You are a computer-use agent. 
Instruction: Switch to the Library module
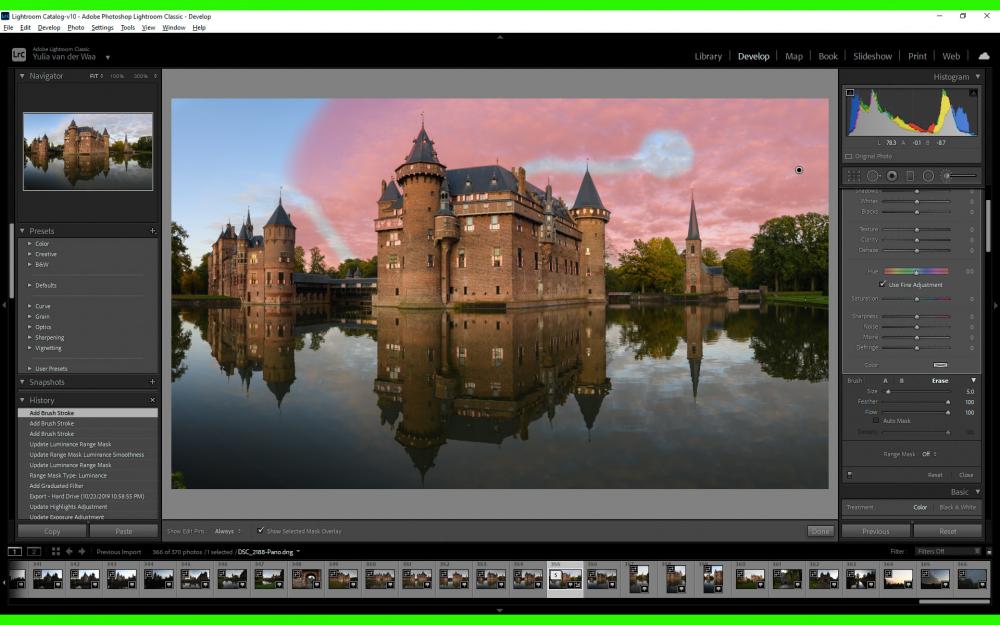click(708, 56)
